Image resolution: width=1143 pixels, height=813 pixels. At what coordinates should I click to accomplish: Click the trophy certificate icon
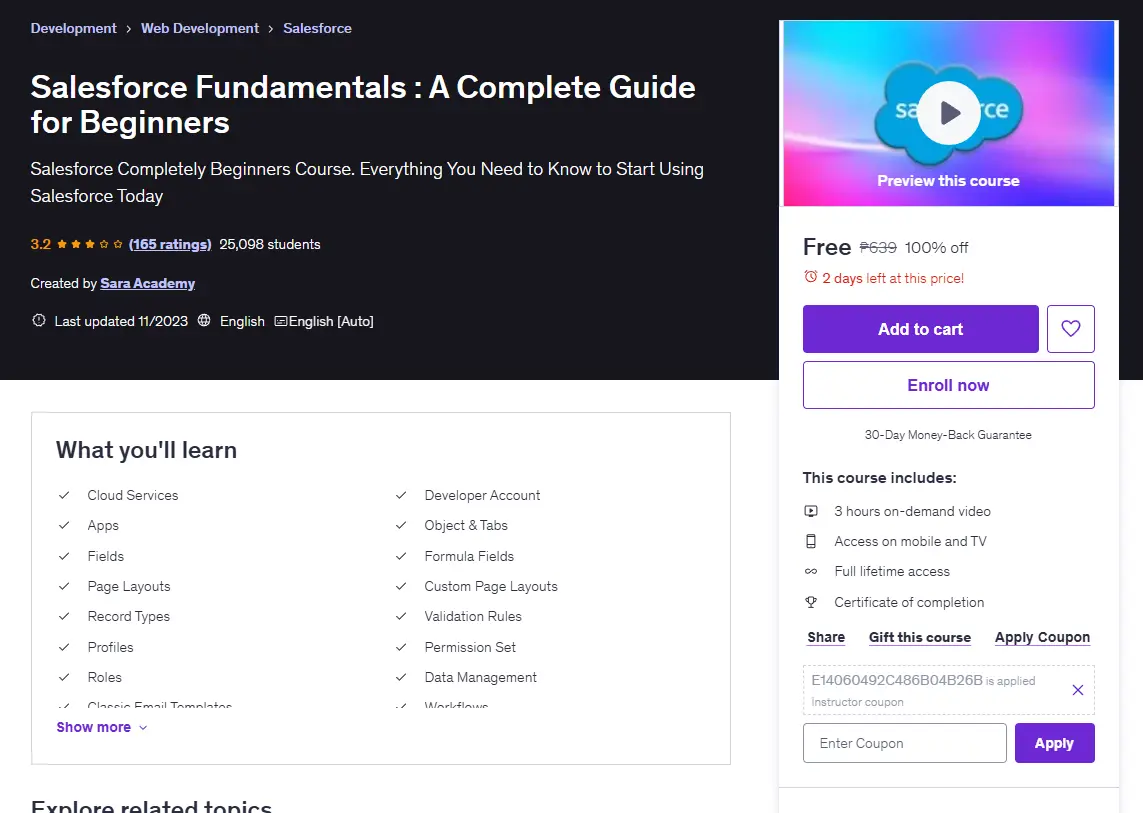(x=811, y=602)
